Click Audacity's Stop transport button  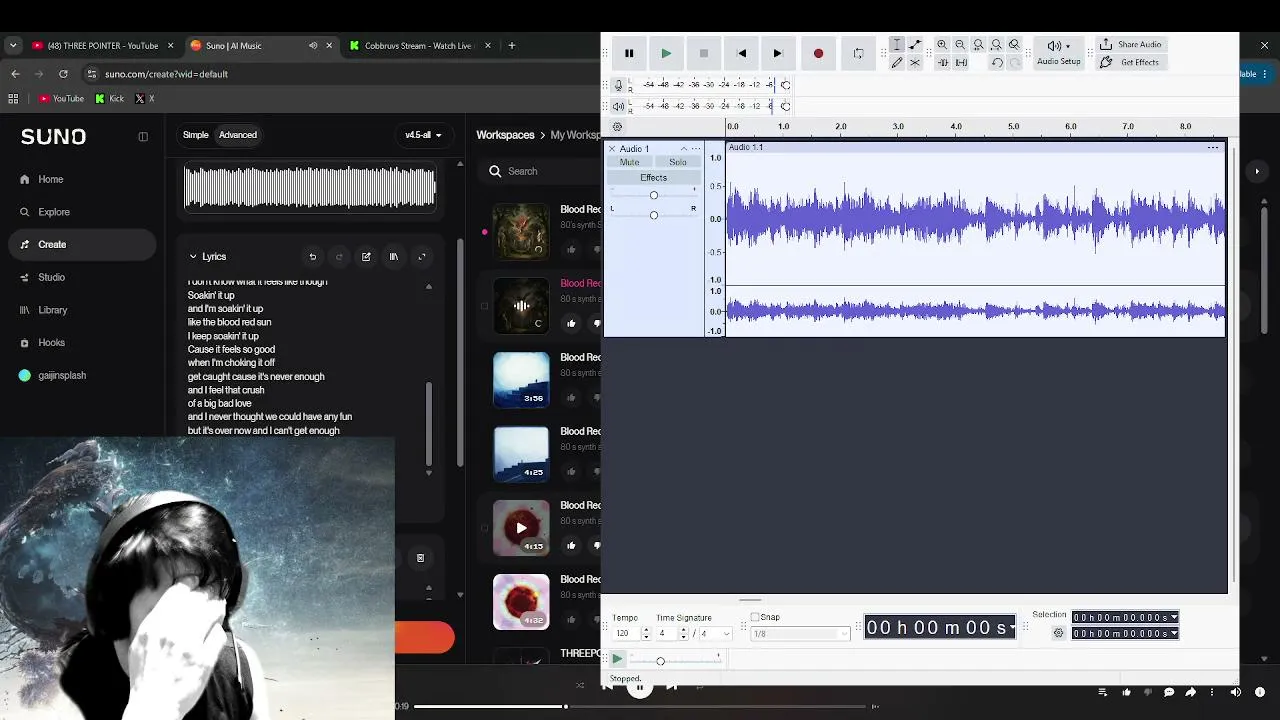pyautogui.click(x=704, y=53)
